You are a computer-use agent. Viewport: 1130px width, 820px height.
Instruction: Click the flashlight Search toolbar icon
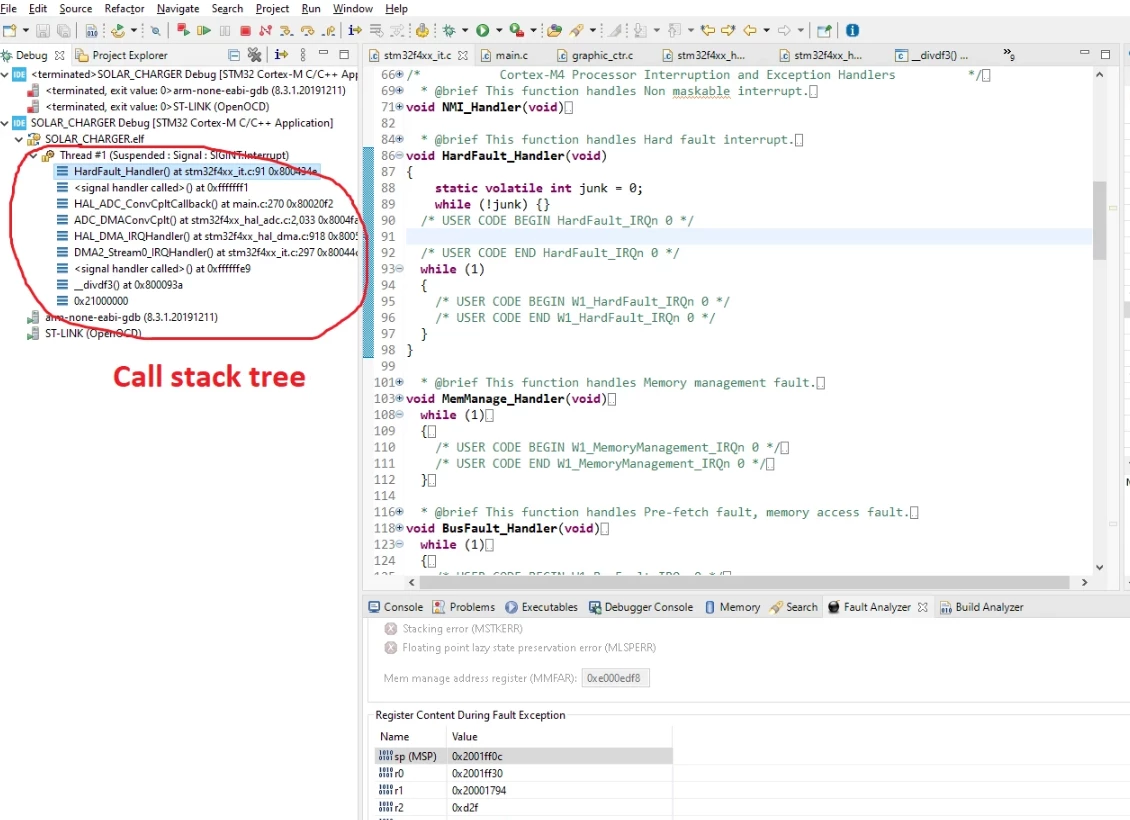point(576,30)
